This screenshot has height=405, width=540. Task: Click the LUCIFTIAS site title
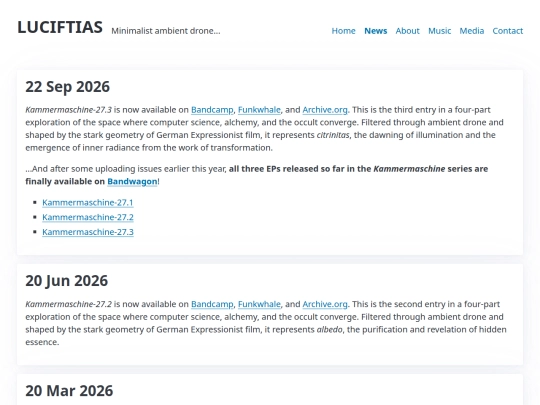[60, 27]
